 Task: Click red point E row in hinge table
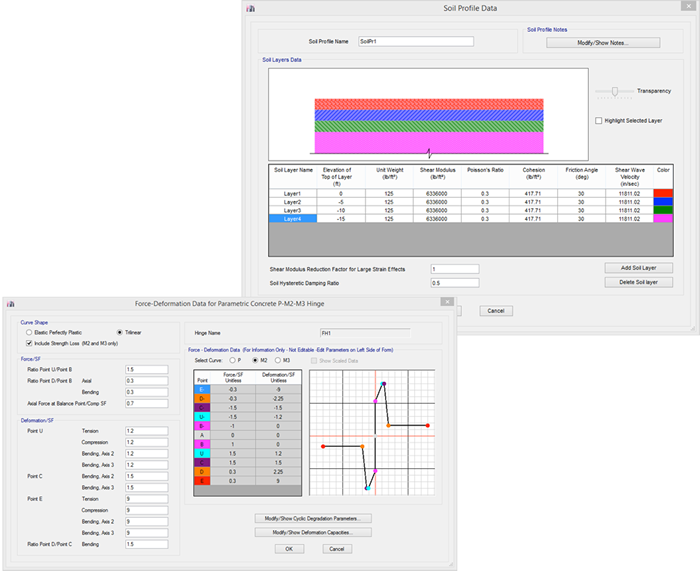[x=247, y=481]
